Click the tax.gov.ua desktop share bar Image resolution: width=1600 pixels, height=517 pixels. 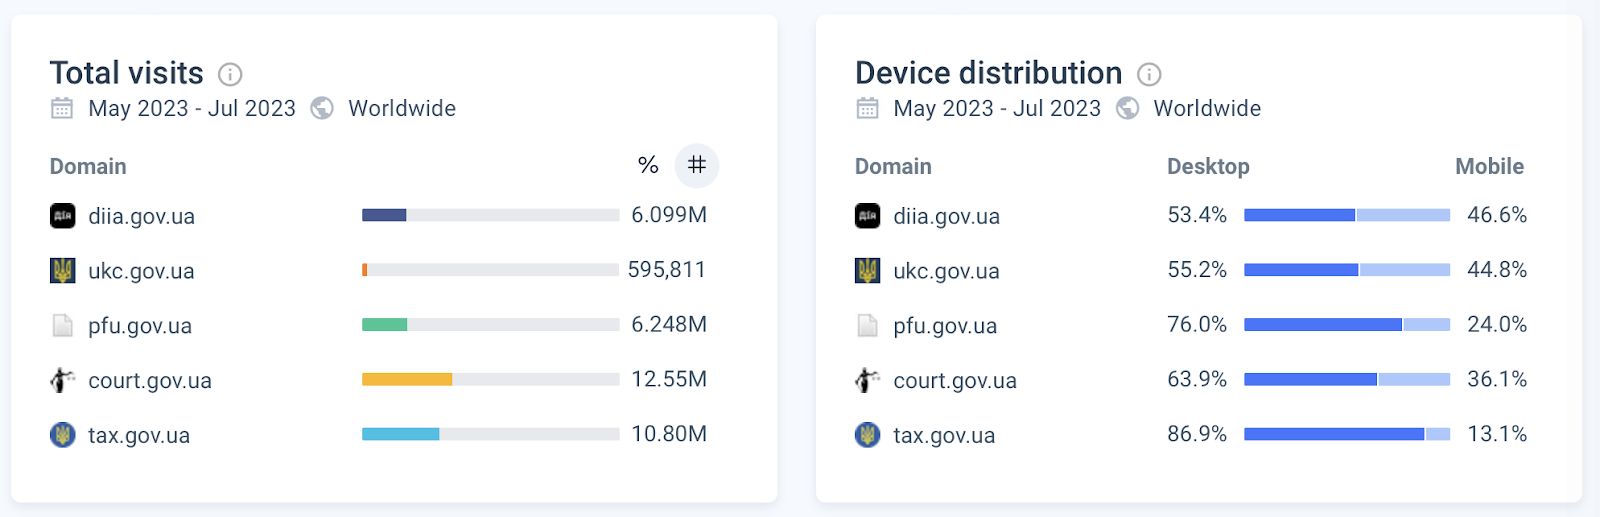click(x=1334, y=434)
